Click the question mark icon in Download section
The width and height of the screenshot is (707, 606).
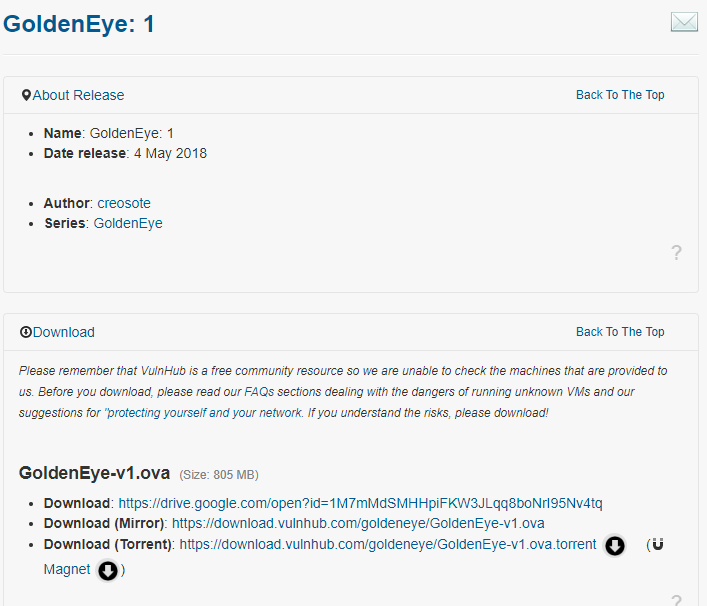[676, 600]
